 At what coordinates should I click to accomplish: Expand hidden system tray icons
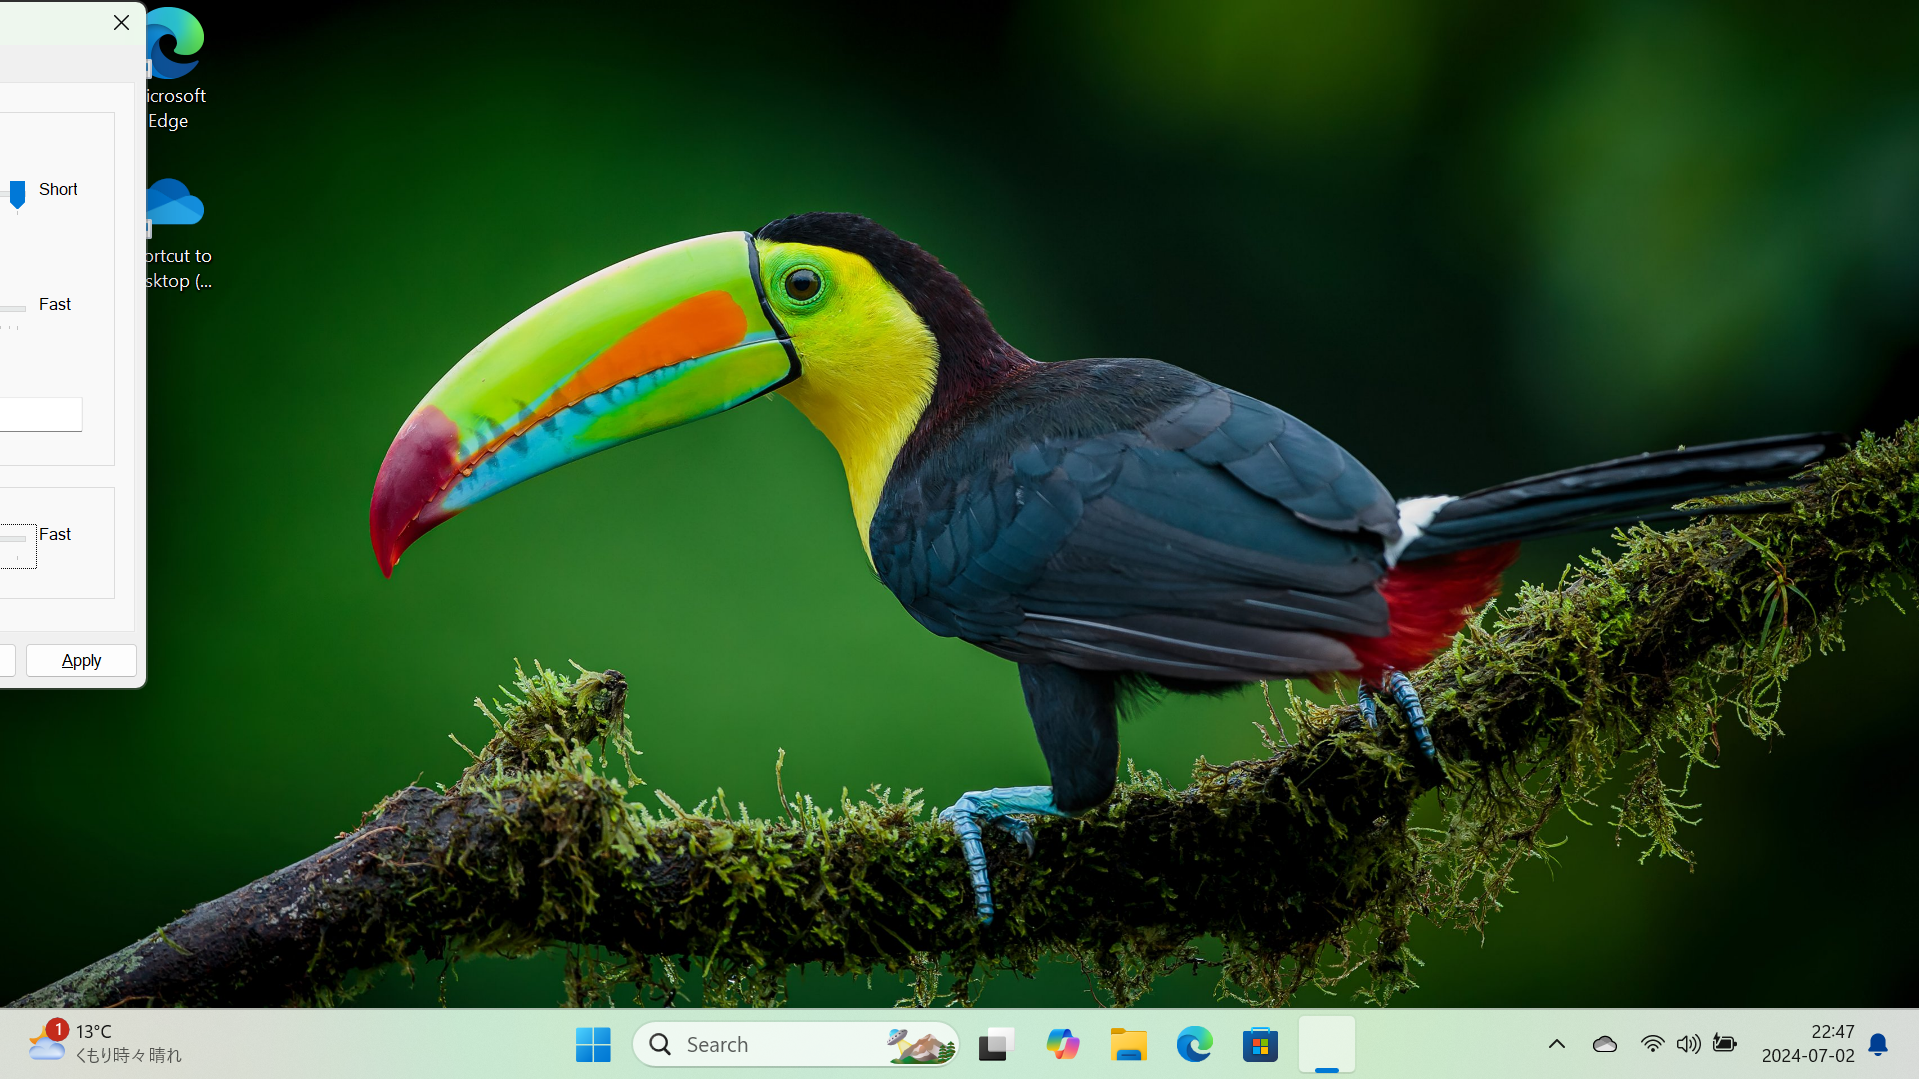pyautogui.click(x=1556, y=1043)
